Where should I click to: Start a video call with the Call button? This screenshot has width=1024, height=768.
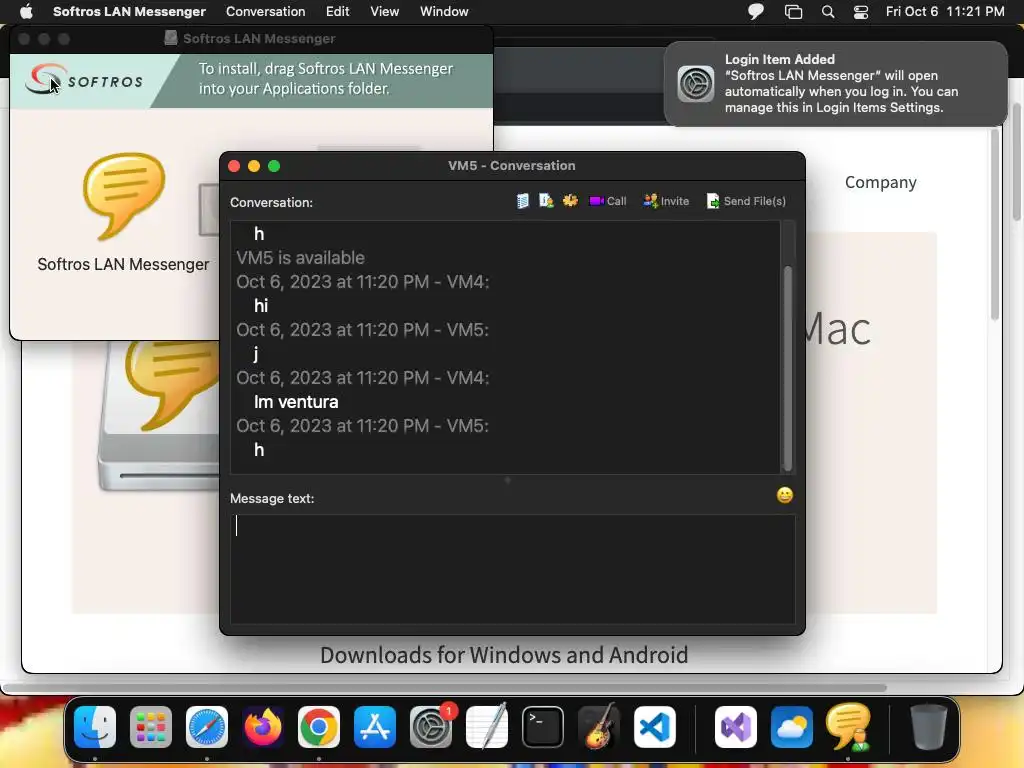pyautogui.click(x=607, y=201)
